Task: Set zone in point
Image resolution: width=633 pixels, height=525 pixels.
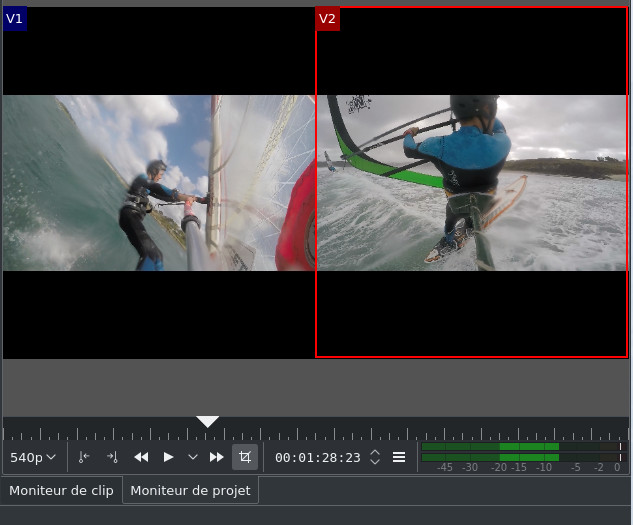Action: [x=84, y=457]
